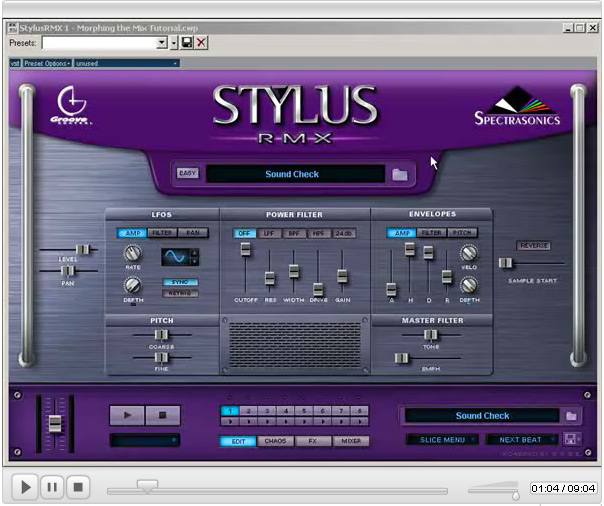Select the Envelopes PITCH tab
This screenshot has width=604, height=506.
point(462,233)
